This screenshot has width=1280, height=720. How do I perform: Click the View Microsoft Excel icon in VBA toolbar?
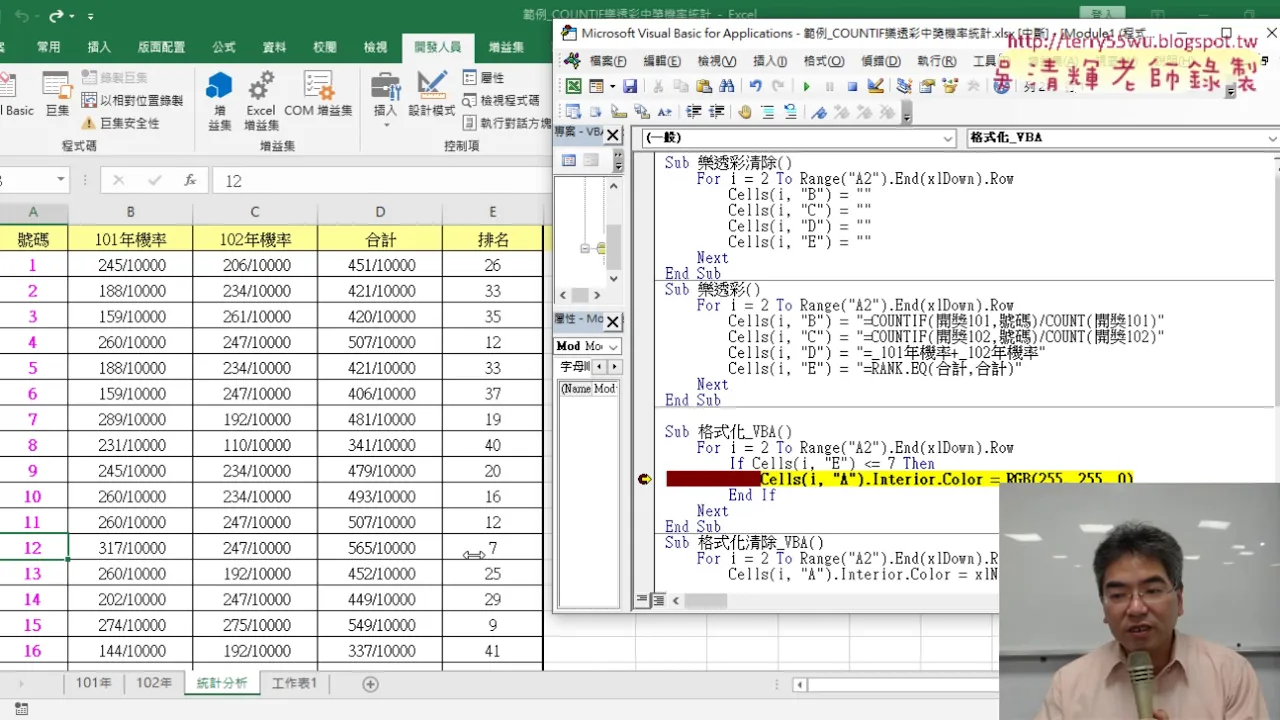574,86
